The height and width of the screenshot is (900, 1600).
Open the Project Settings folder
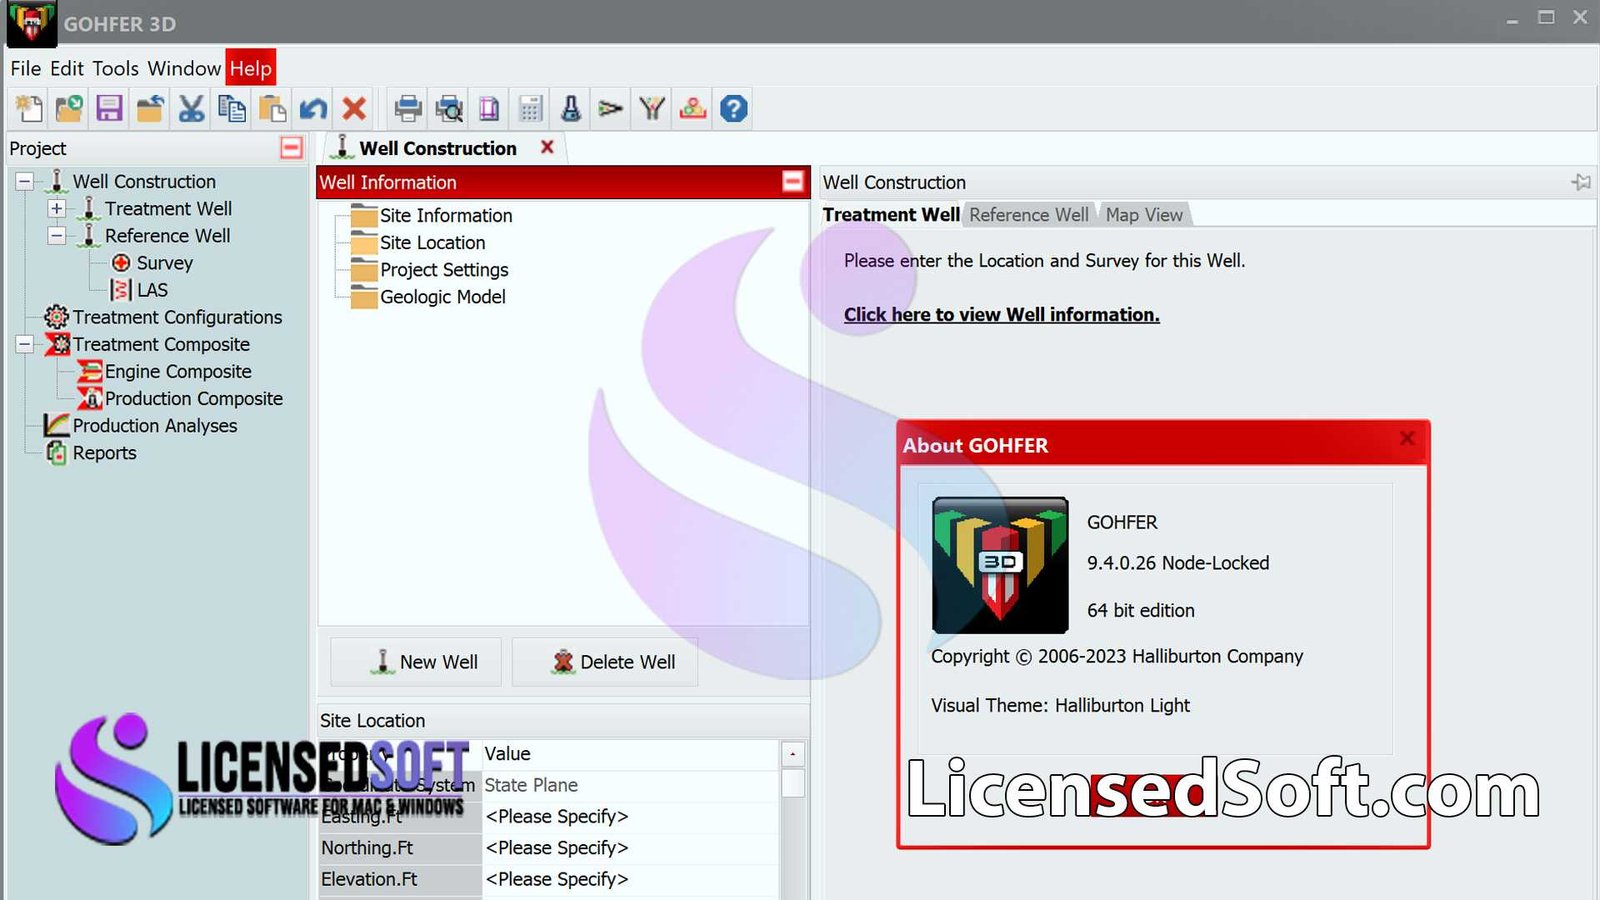click(444, 270)
